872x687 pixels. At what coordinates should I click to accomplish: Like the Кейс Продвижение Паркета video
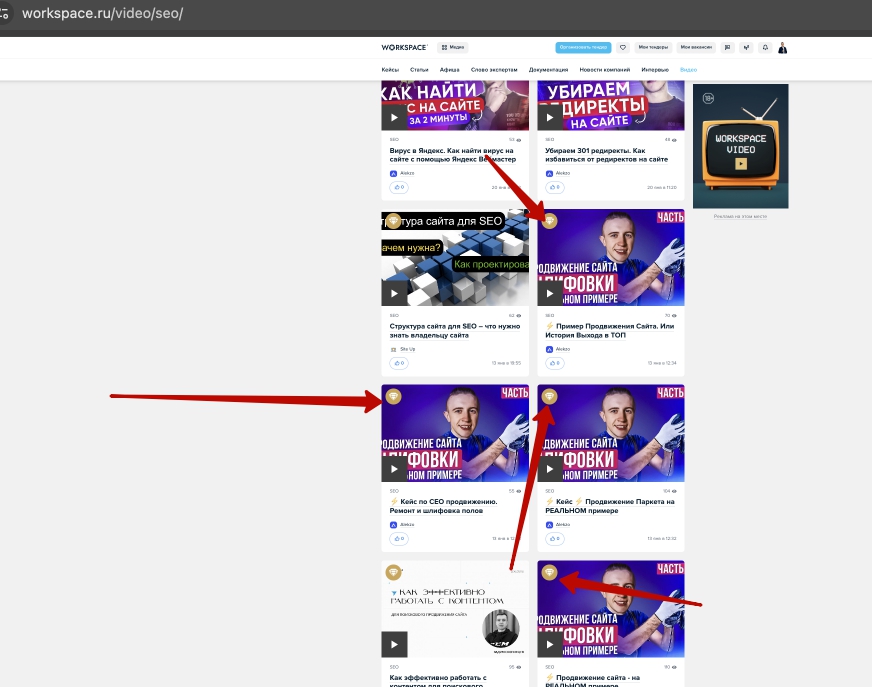(x=555, y=539)
